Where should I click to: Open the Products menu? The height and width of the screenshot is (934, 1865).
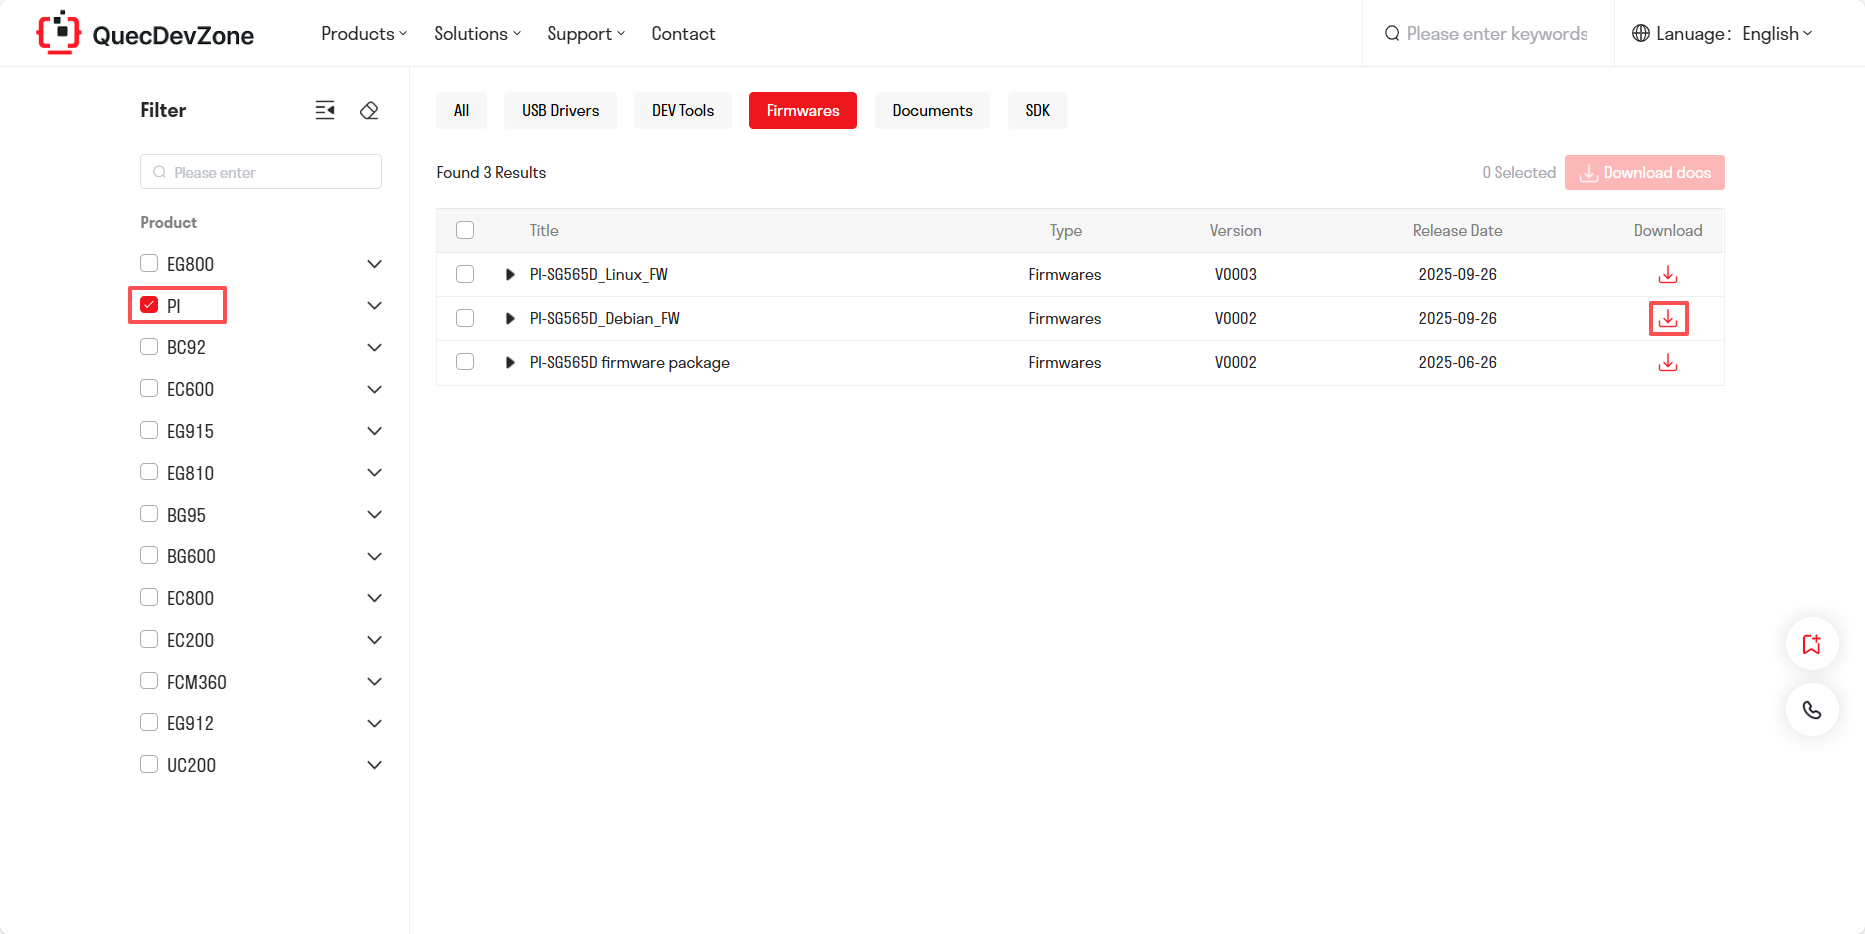click(363, 34)
